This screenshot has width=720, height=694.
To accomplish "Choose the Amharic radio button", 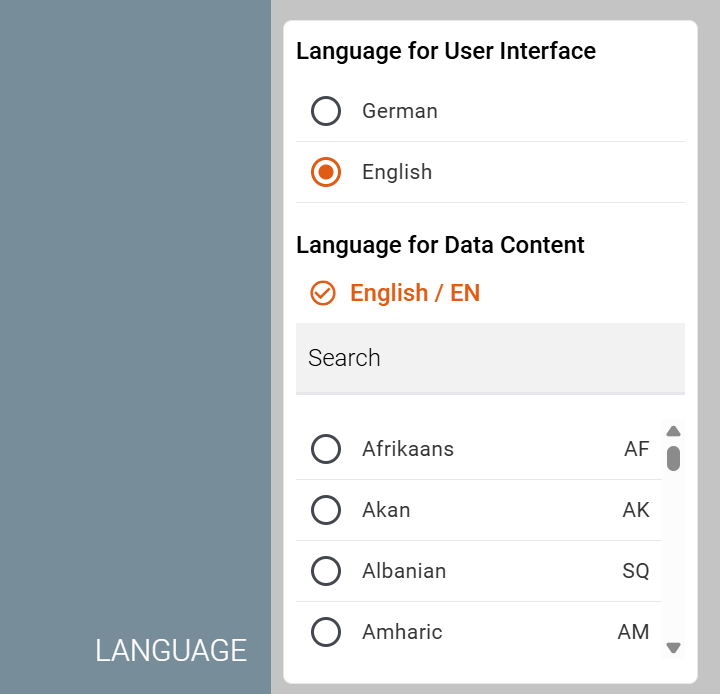I will click(326, 632).
